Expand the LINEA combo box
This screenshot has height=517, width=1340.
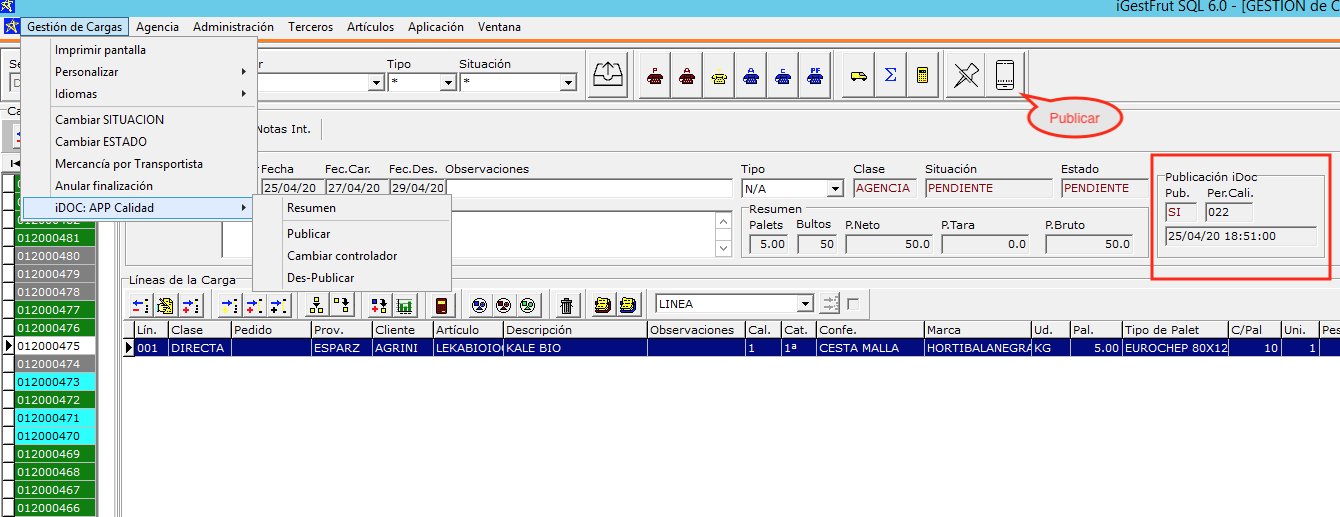[x=805, y=304]
